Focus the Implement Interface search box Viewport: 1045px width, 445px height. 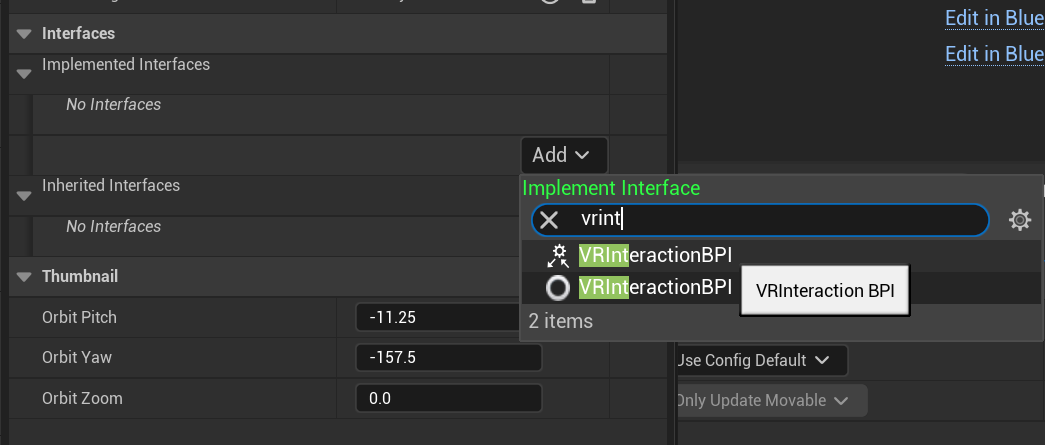click(780, 220)
